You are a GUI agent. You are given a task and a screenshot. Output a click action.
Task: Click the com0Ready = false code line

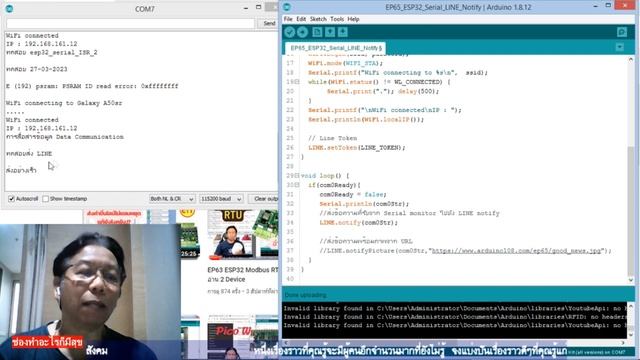click(x=353, y=194)
